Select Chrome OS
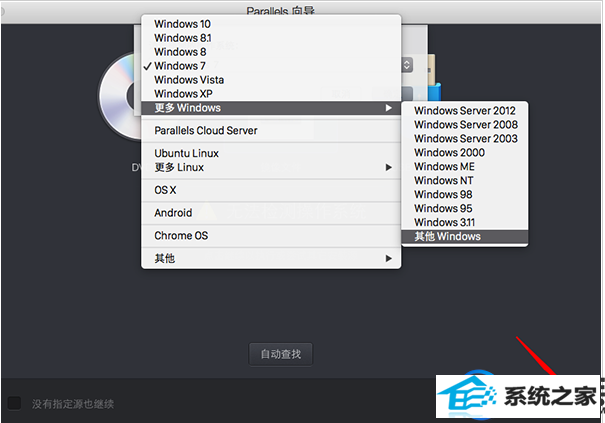This screenshot has height=423, width=605. pyautogui.click(x=271, y=235)
